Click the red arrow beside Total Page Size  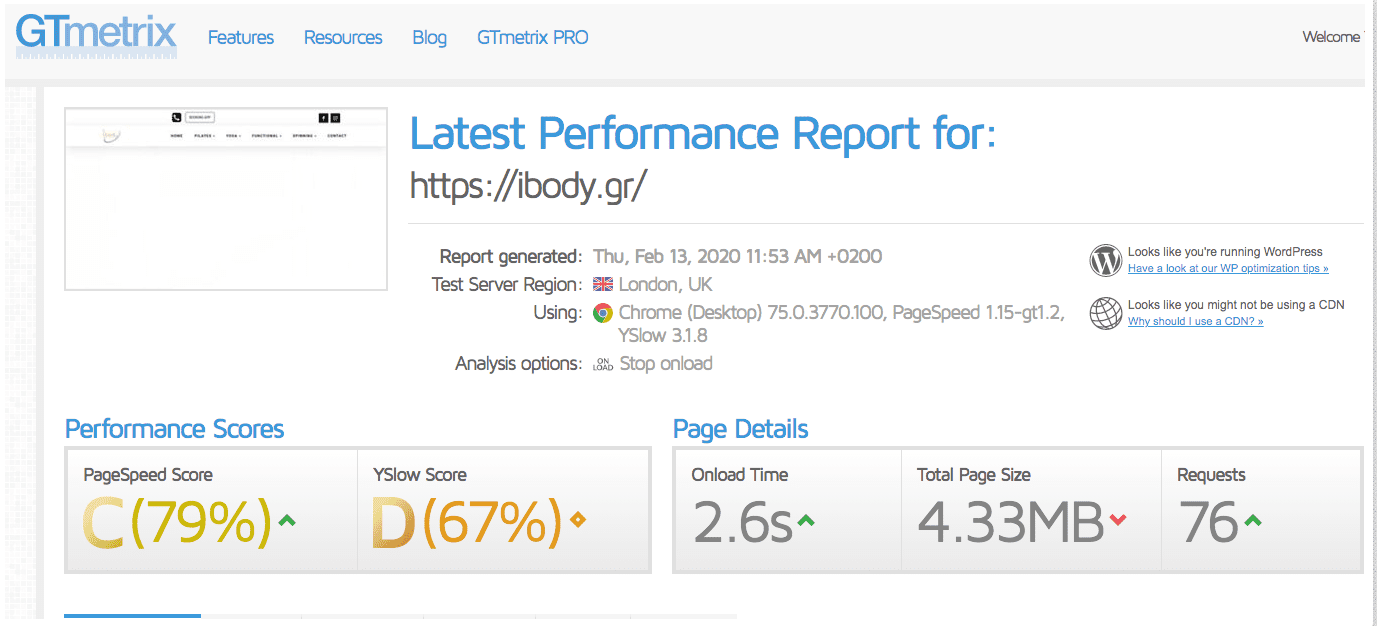click(x=1118, y=520)
